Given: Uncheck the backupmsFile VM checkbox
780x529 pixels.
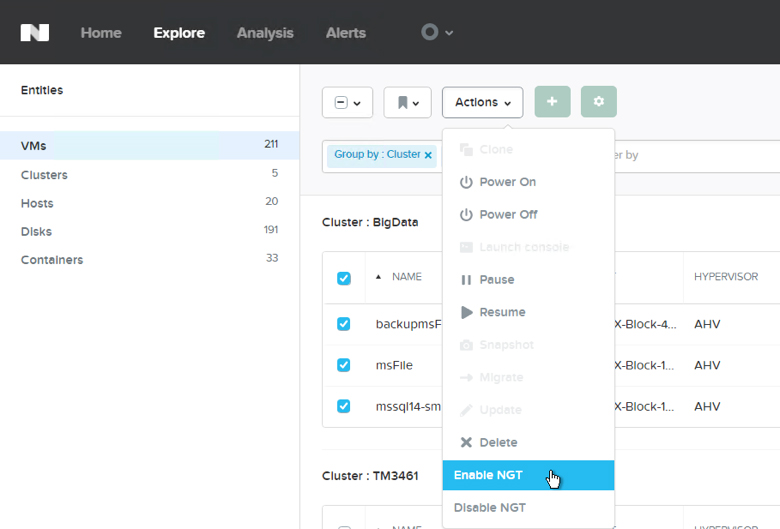Looking at the screenshot, I should pos(344,324).
